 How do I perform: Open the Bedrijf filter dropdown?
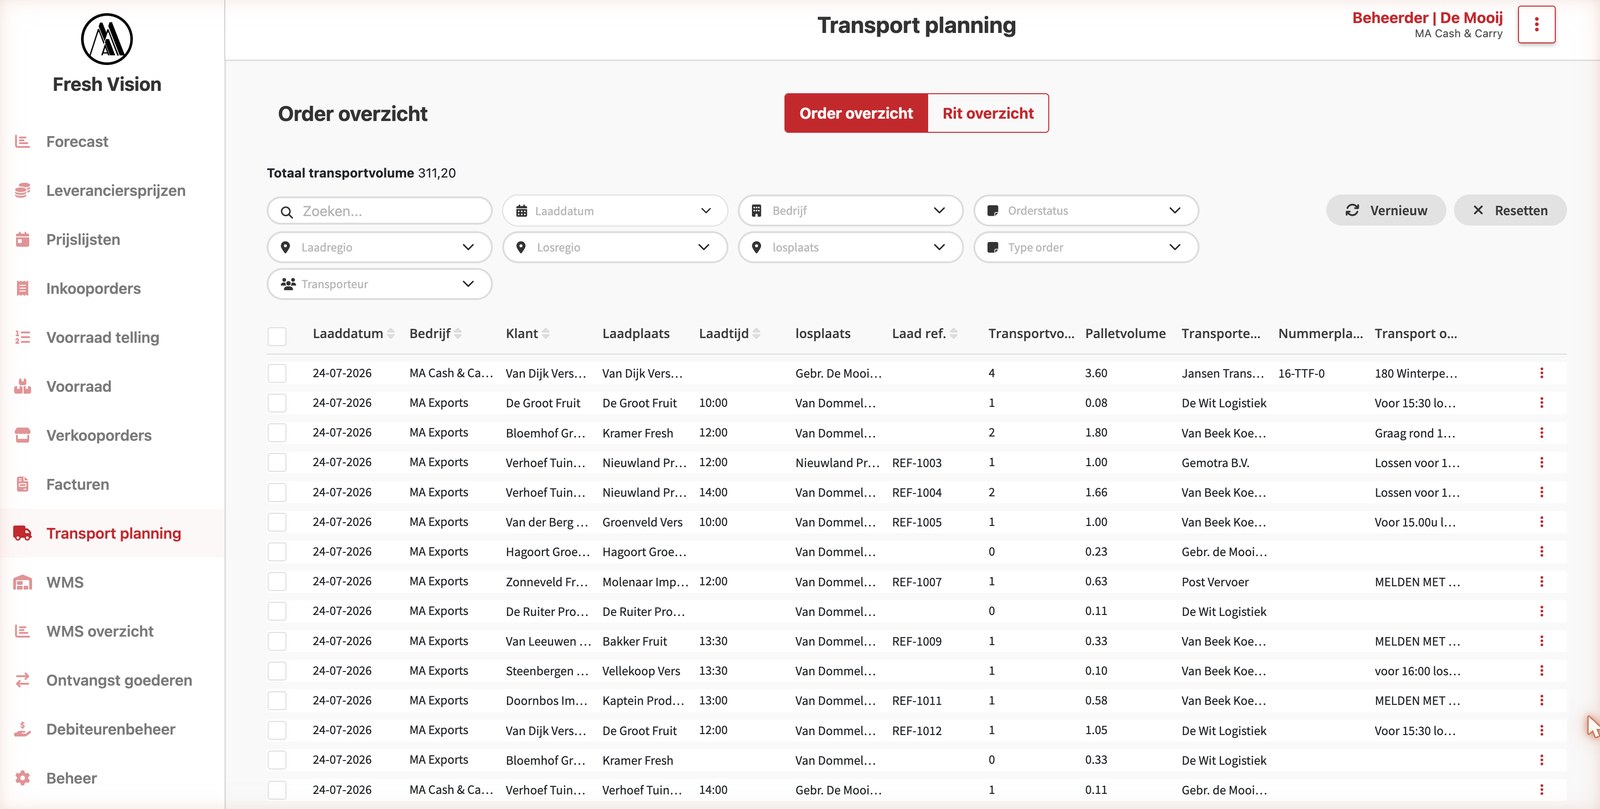[850, 211]
